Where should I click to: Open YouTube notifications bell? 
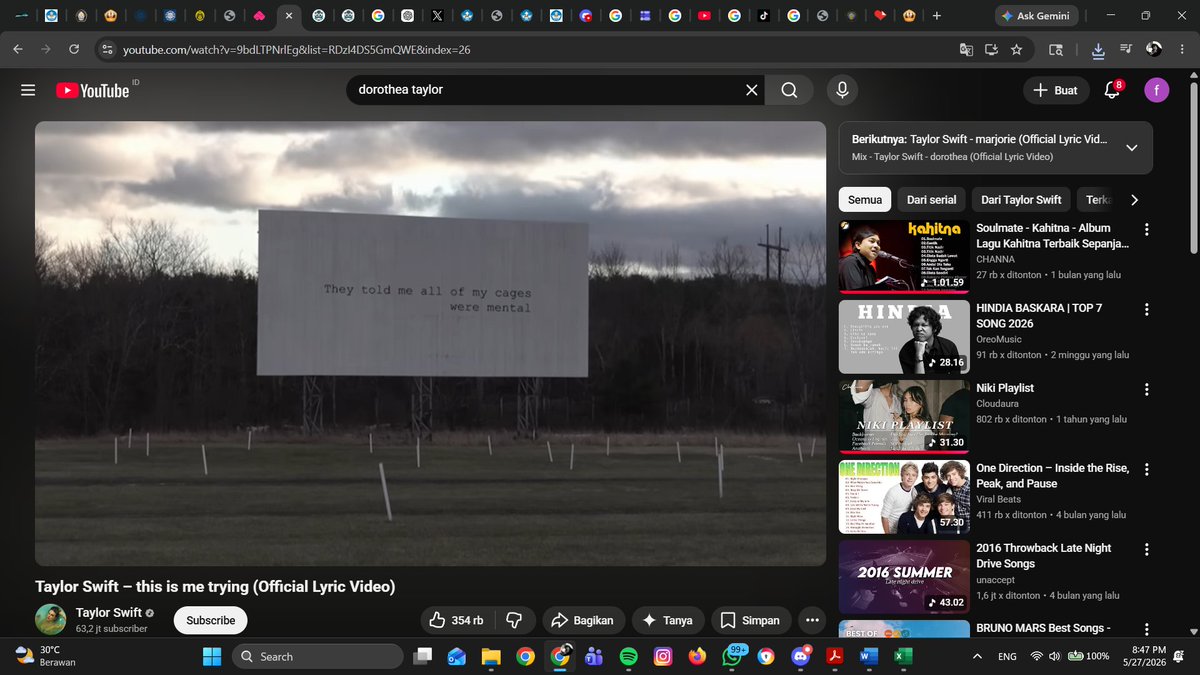(1112, 90)
